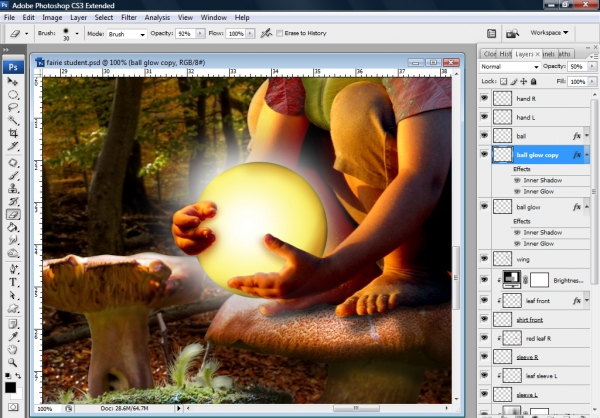Select the shirt front layer

coord(541,319)
